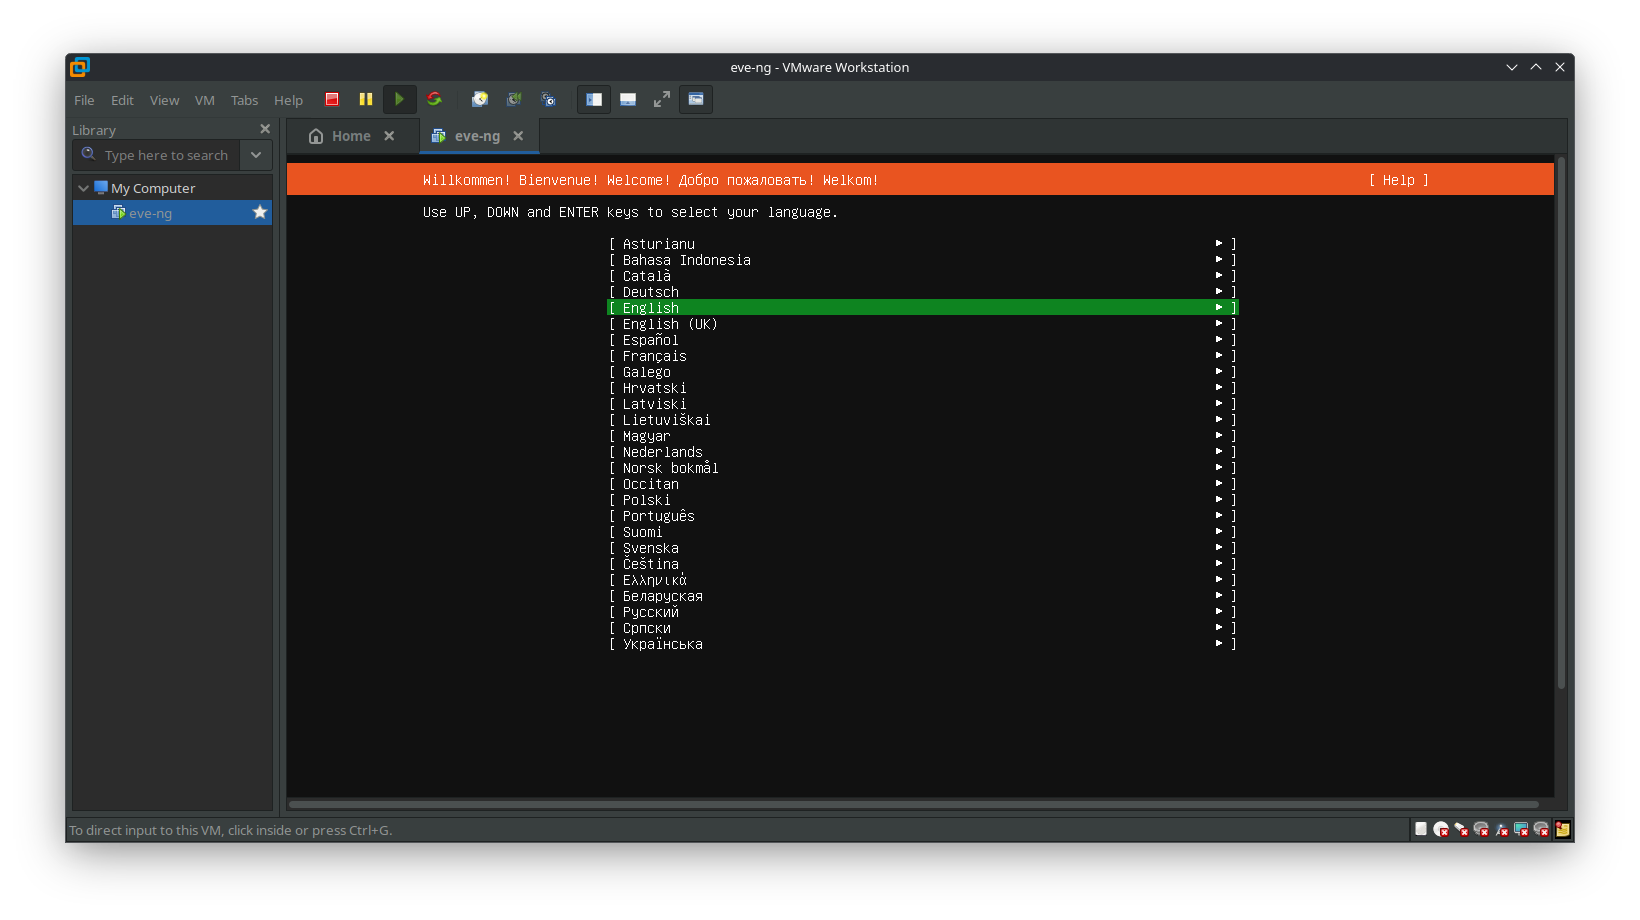
Task: Select the Українська language row
Action: tap(923, 644)
